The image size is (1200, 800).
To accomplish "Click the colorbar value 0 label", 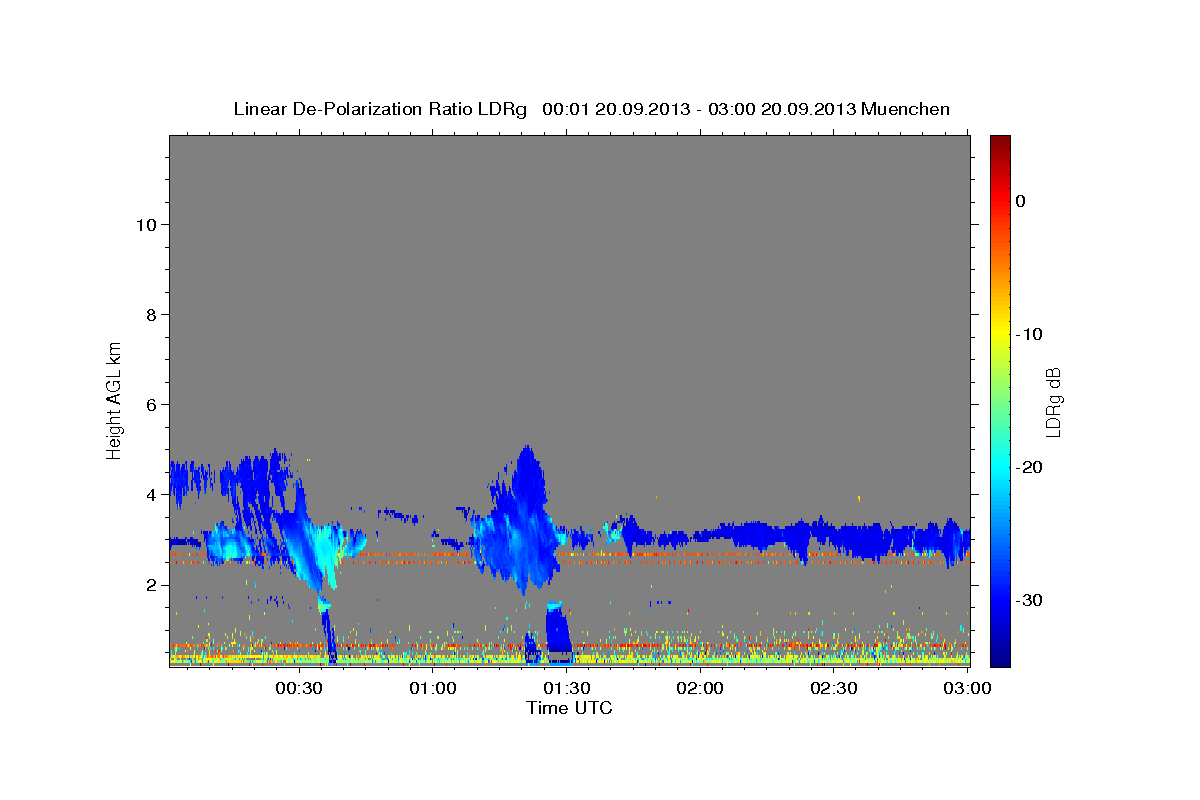I will (1021, 201).
